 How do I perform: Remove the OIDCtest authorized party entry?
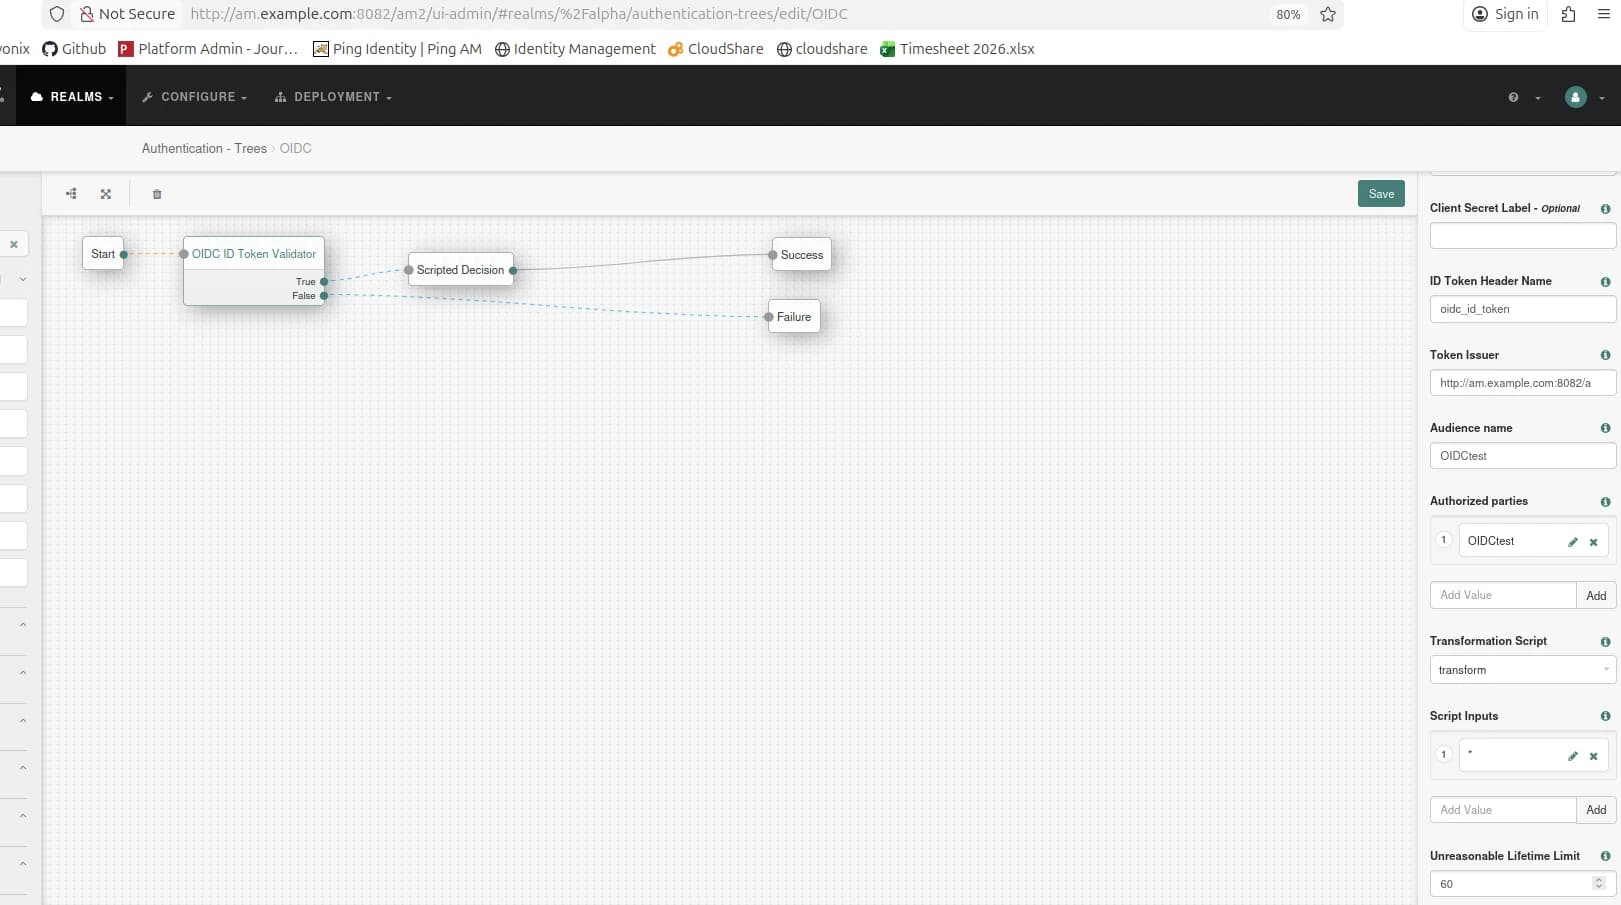click(1594, 542)
